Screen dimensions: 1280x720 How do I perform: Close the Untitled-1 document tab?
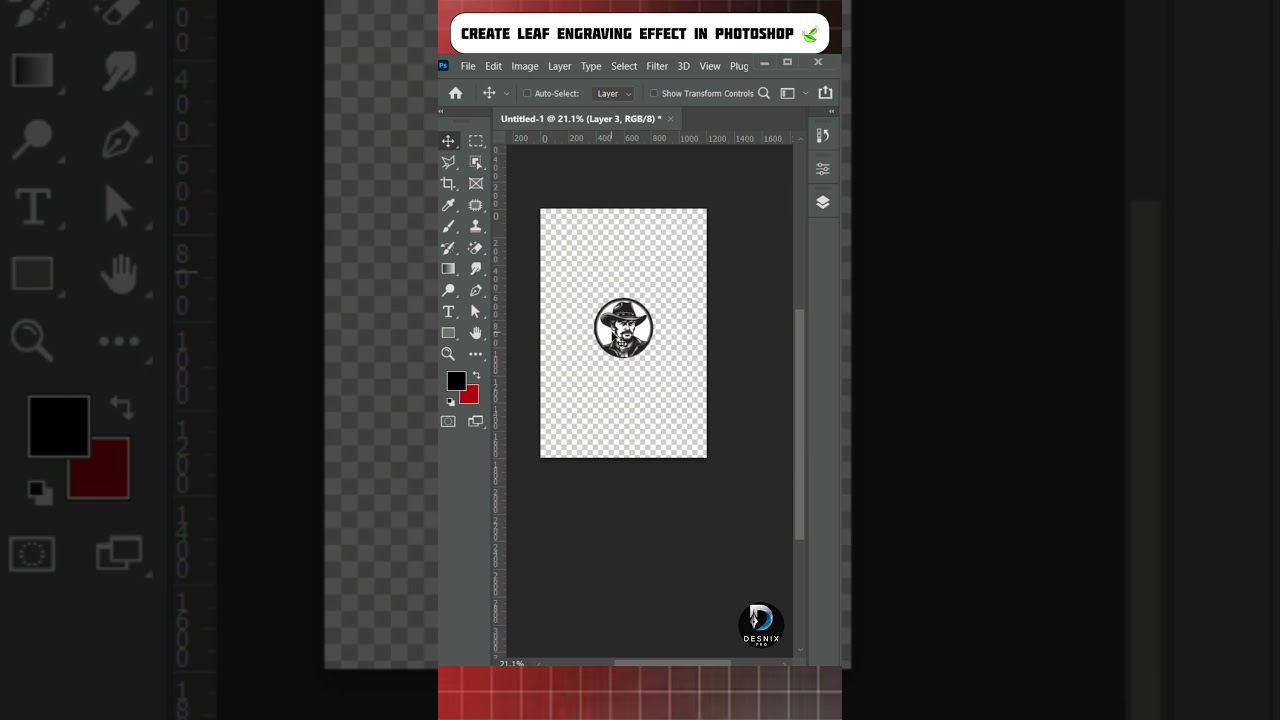tap(671, 119)
